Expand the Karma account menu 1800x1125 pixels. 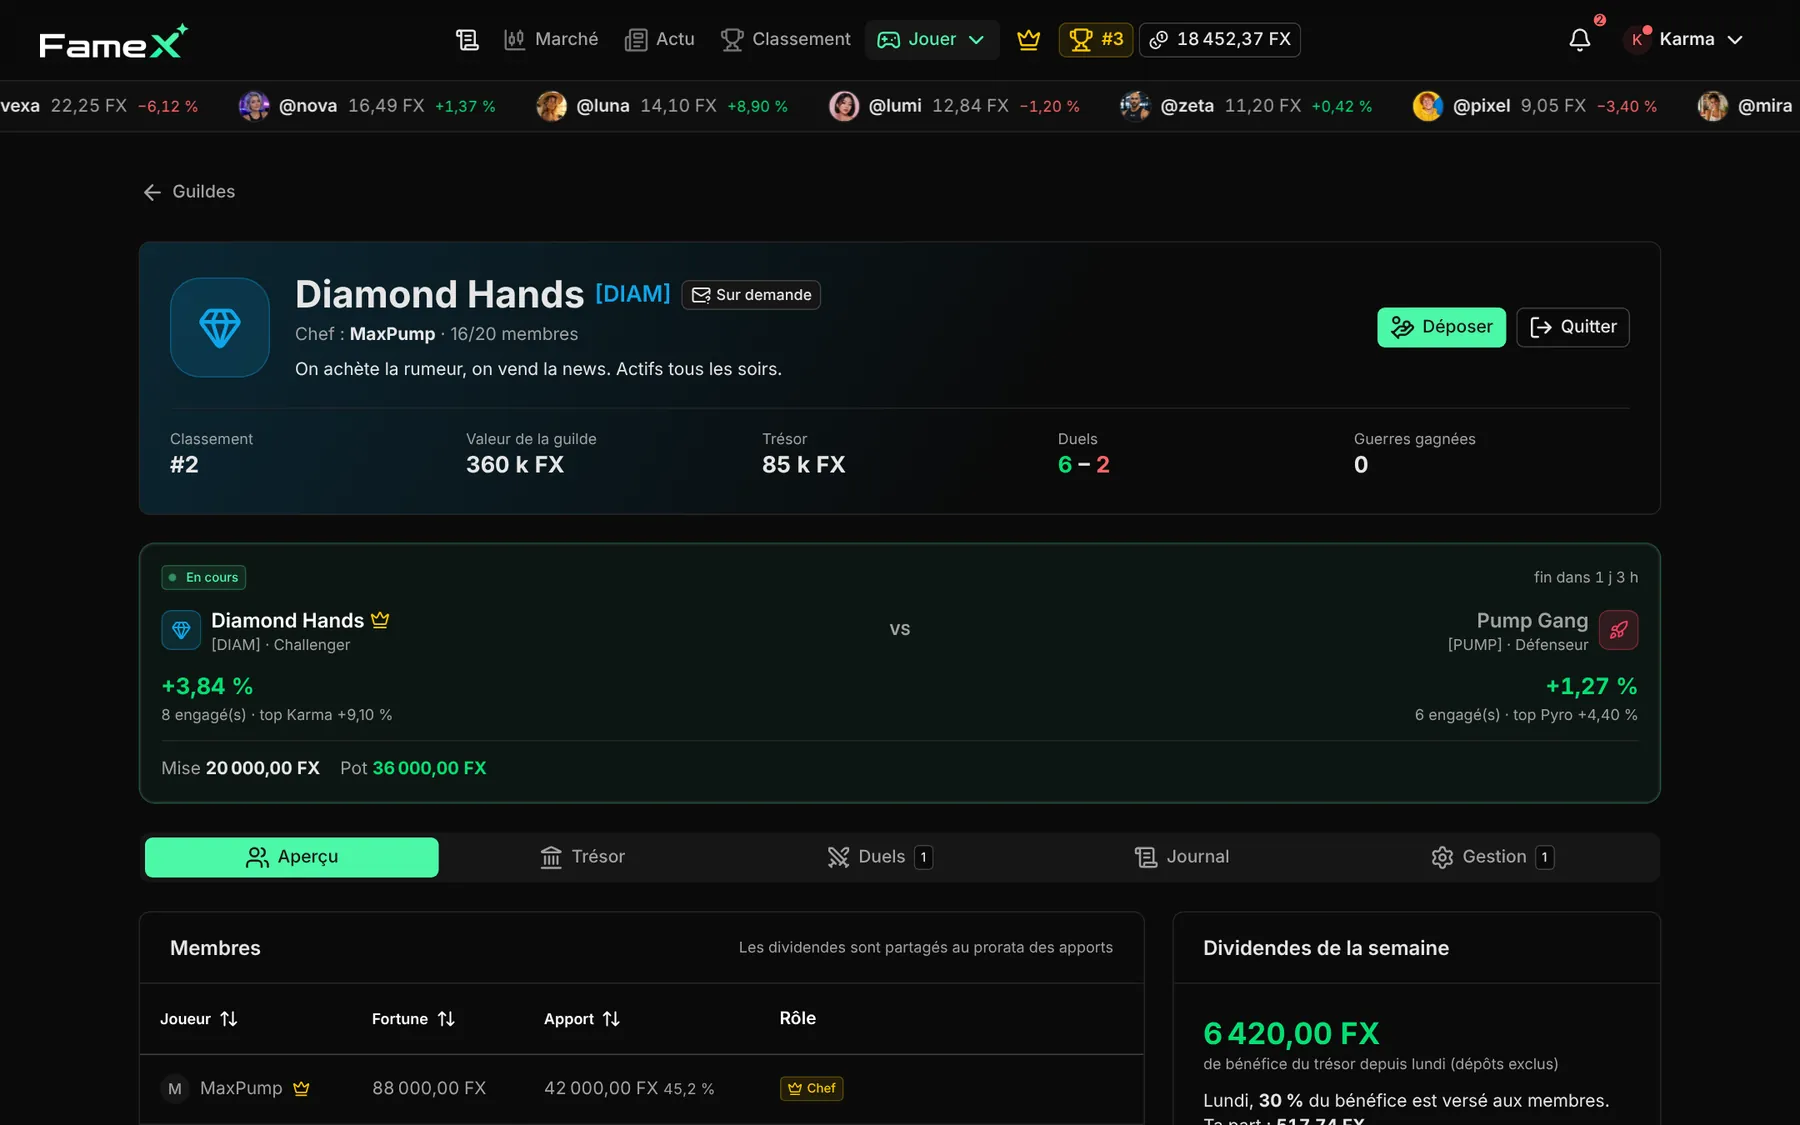(1686, 40)
